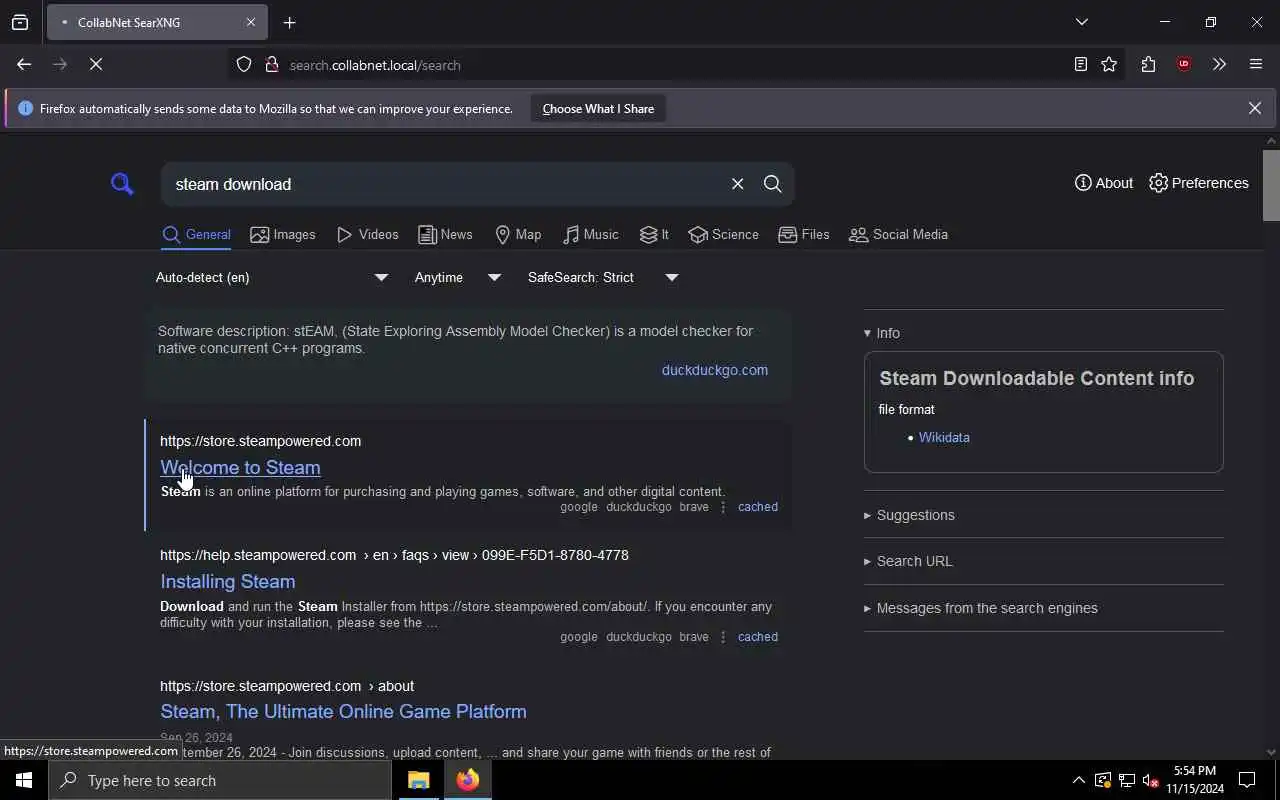Open search Preferences
The height and width of the screenshot is (800, 1280).
point(1198,183)
